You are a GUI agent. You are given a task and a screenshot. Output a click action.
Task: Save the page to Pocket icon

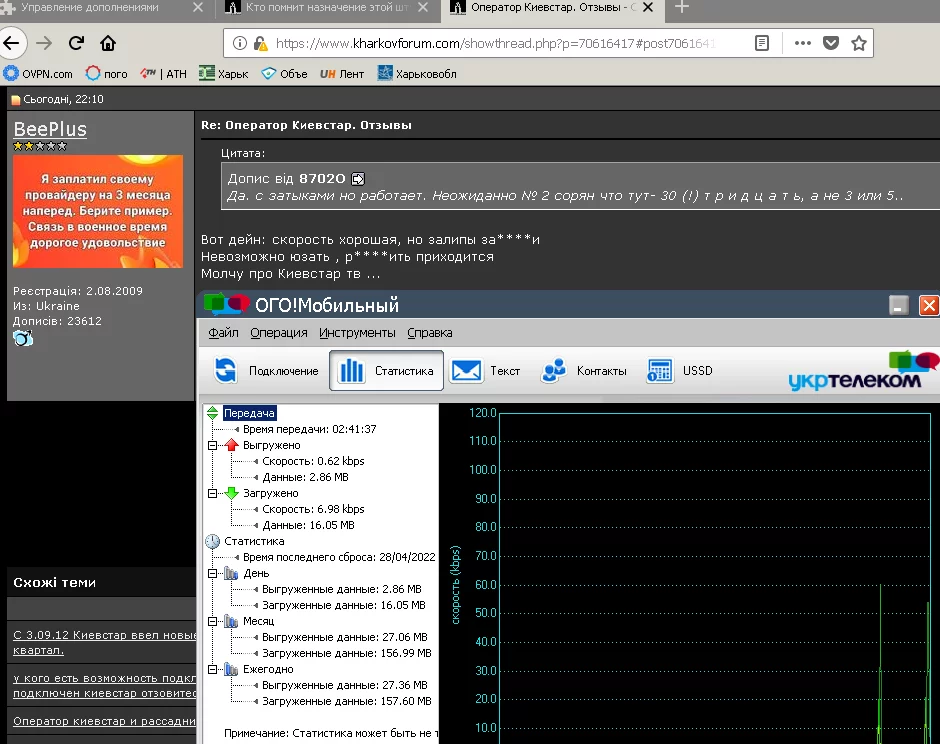click(x=830, y=43)
